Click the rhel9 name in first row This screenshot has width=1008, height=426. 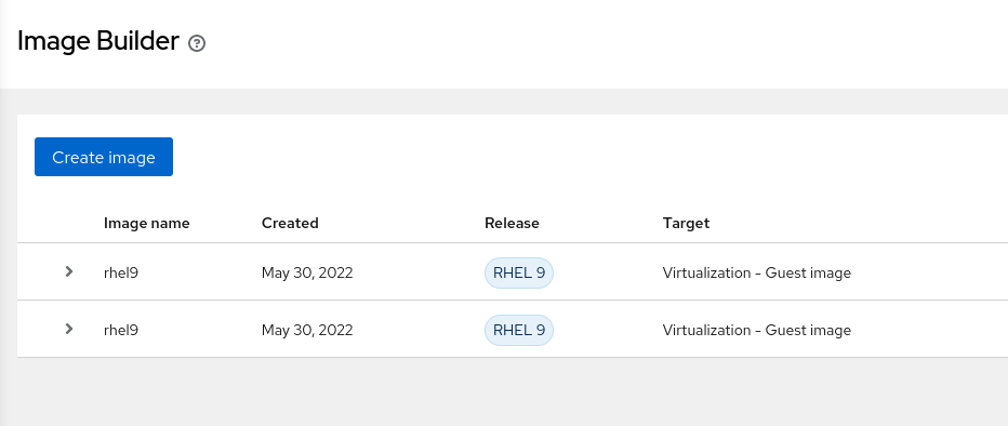(121, 272)
